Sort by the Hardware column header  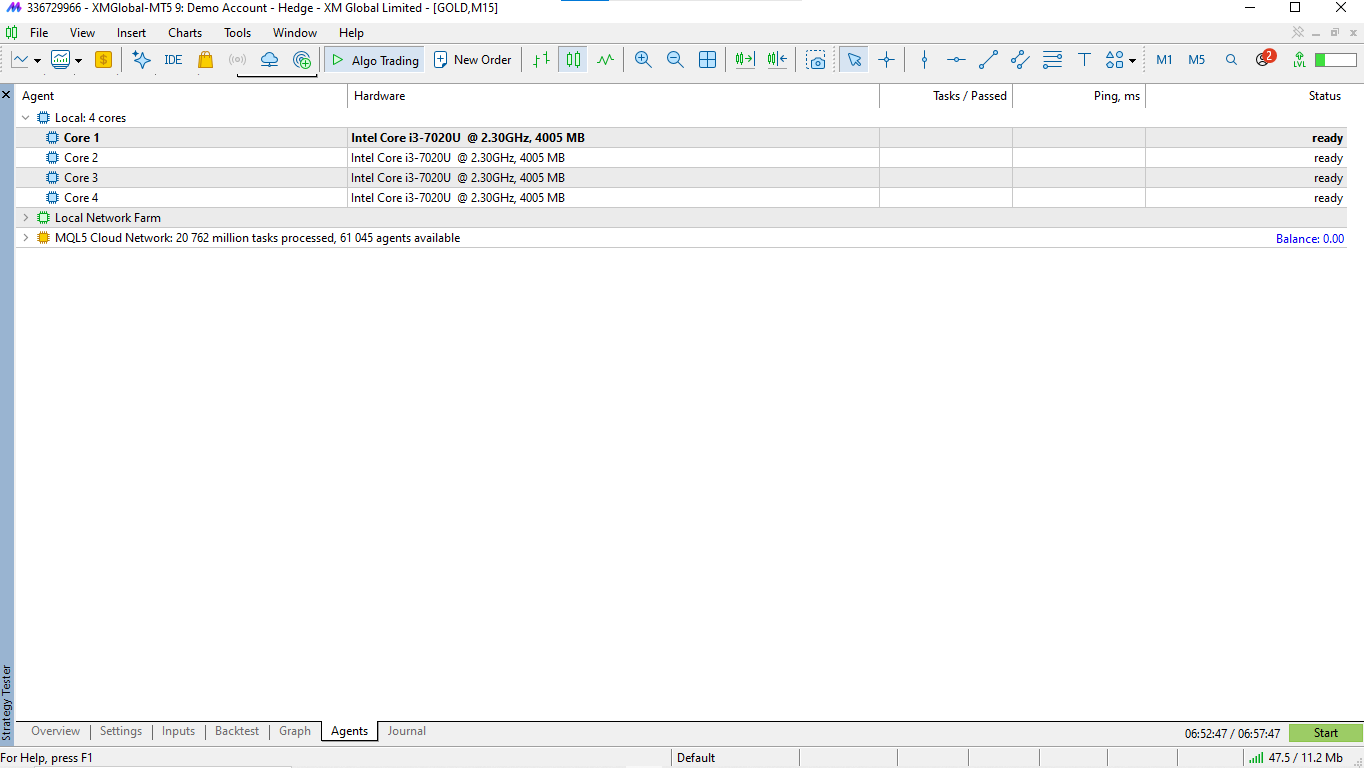coord(613,96)
